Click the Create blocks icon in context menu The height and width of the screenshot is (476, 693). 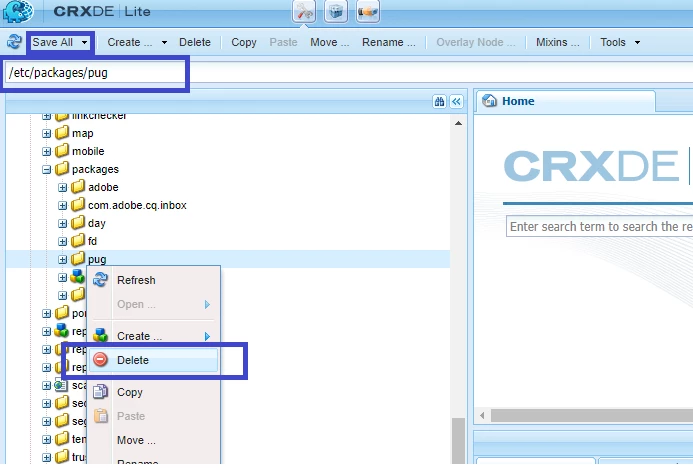coord(100,335)
